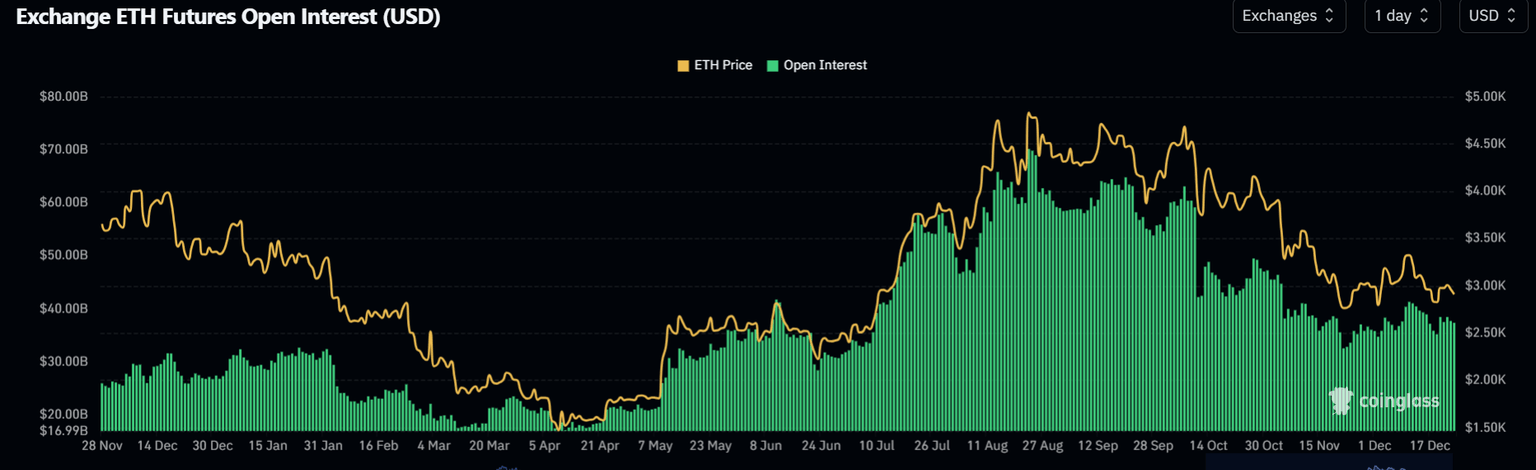Toggle the Open Interest legend label
Image resolution: width=1536 pixels, height=470 pixels.
825,65
